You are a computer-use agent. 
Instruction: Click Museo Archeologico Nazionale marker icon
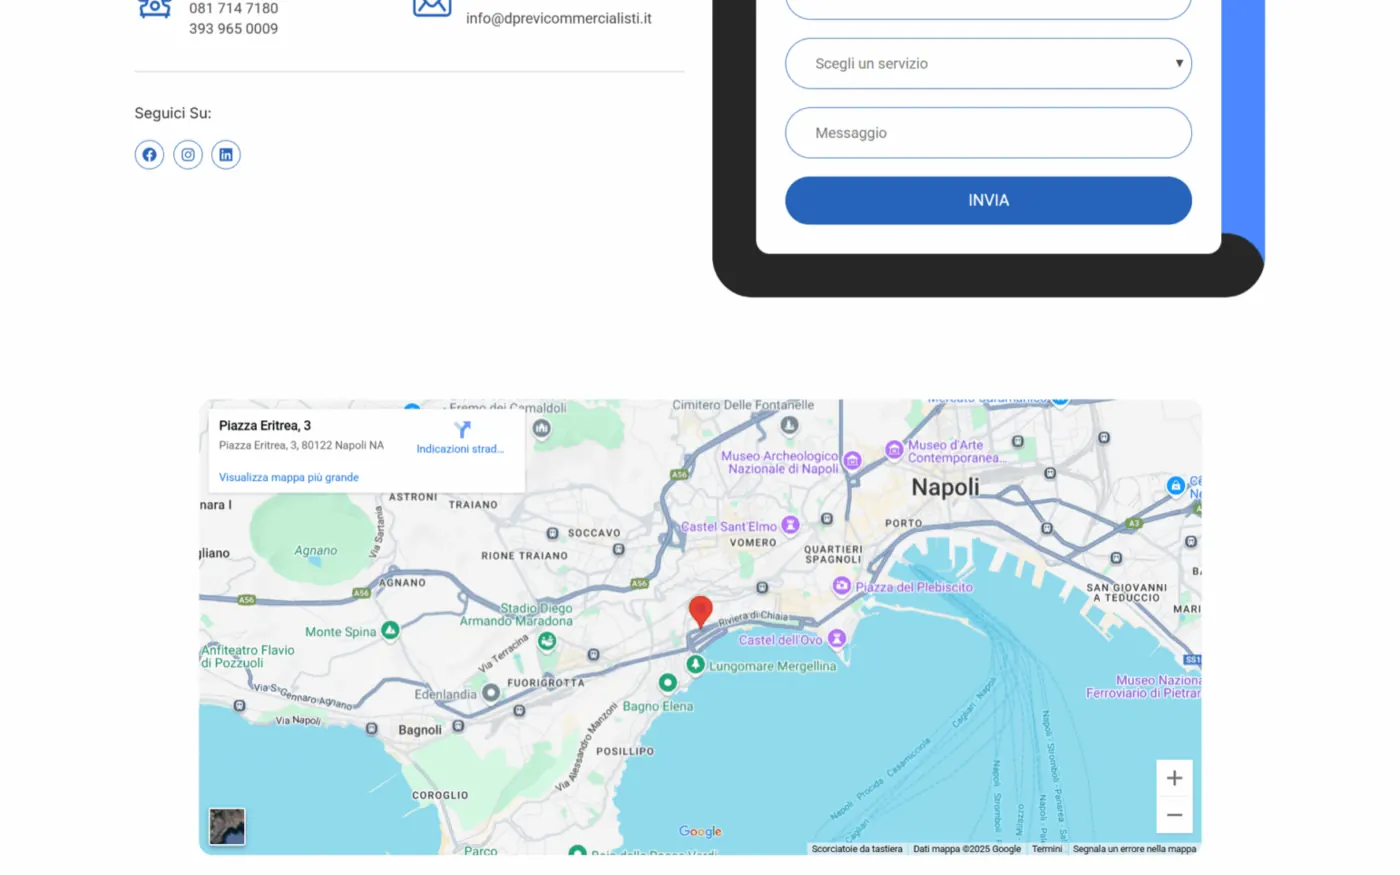852,461
